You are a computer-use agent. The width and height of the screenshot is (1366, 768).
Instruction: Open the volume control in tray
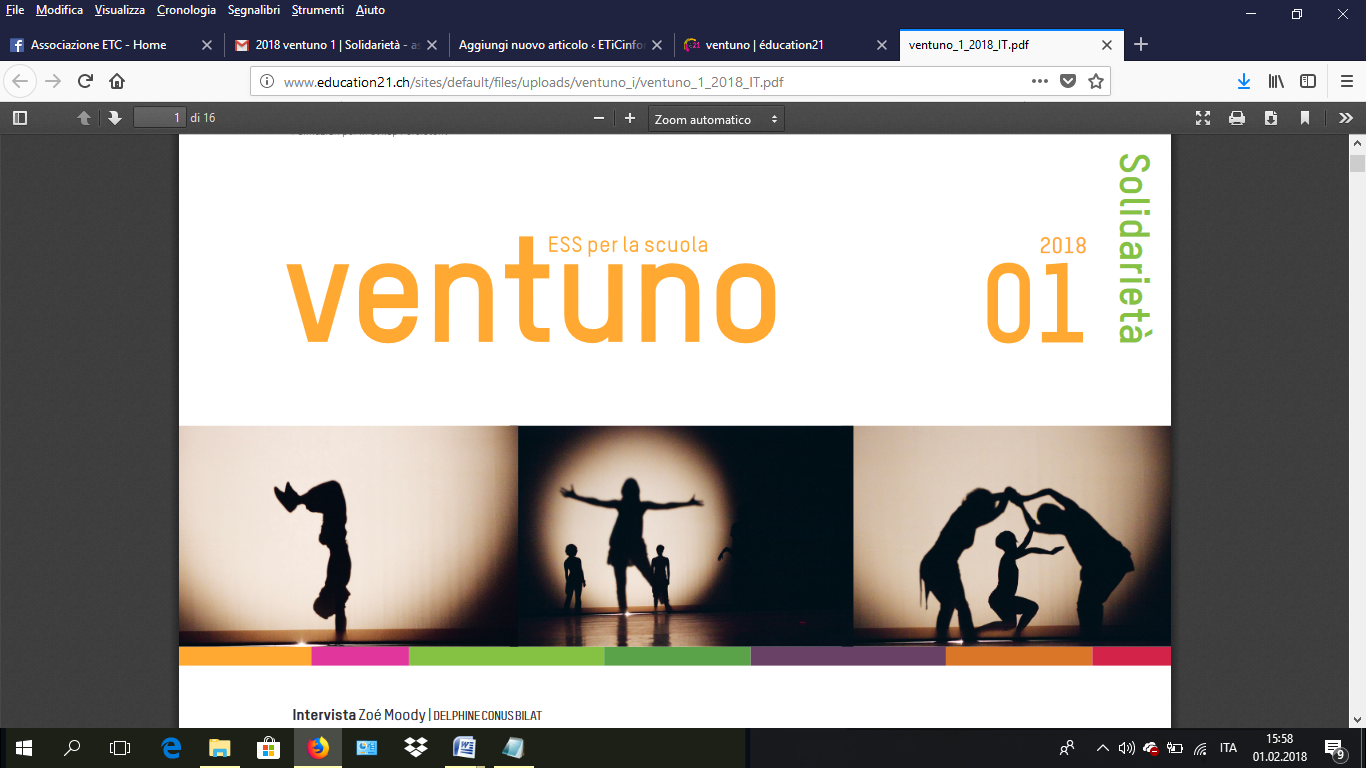[1126, 748]
